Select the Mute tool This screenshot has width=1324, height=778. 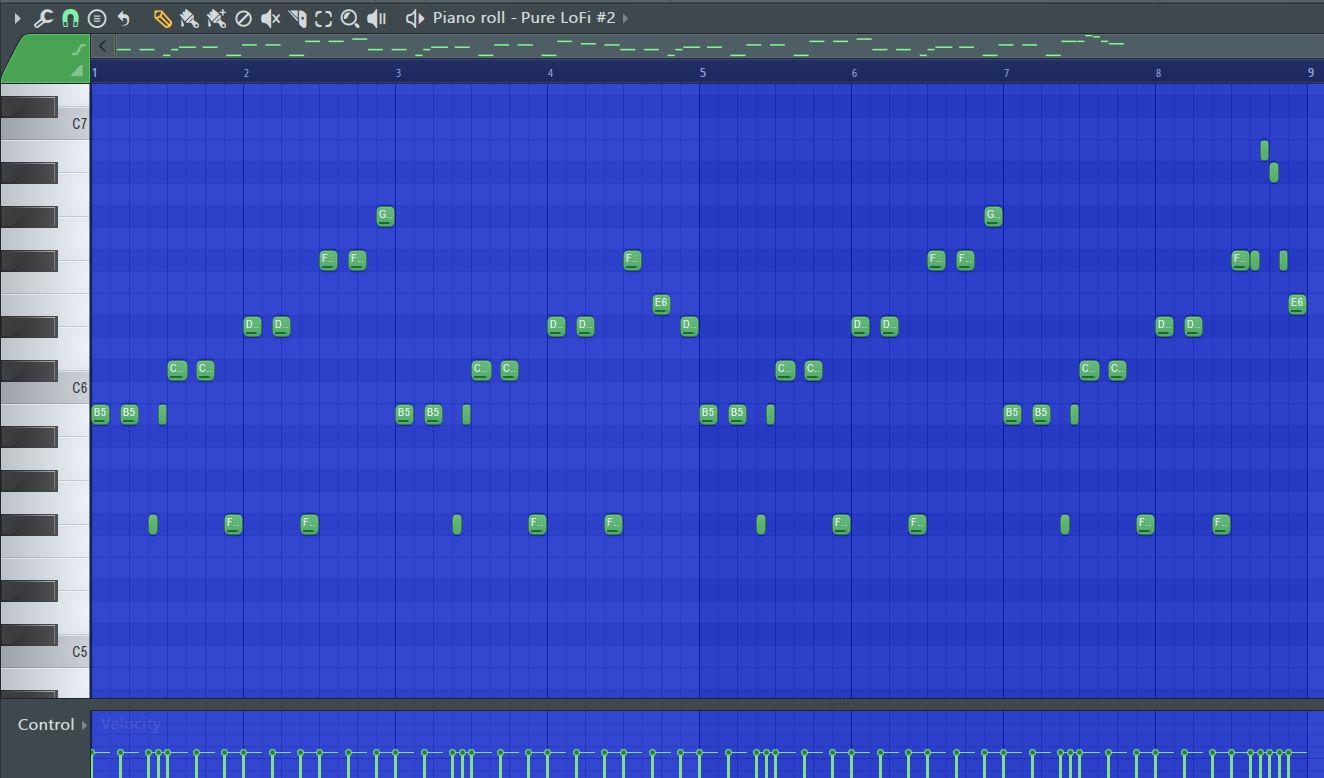[270, 18]
